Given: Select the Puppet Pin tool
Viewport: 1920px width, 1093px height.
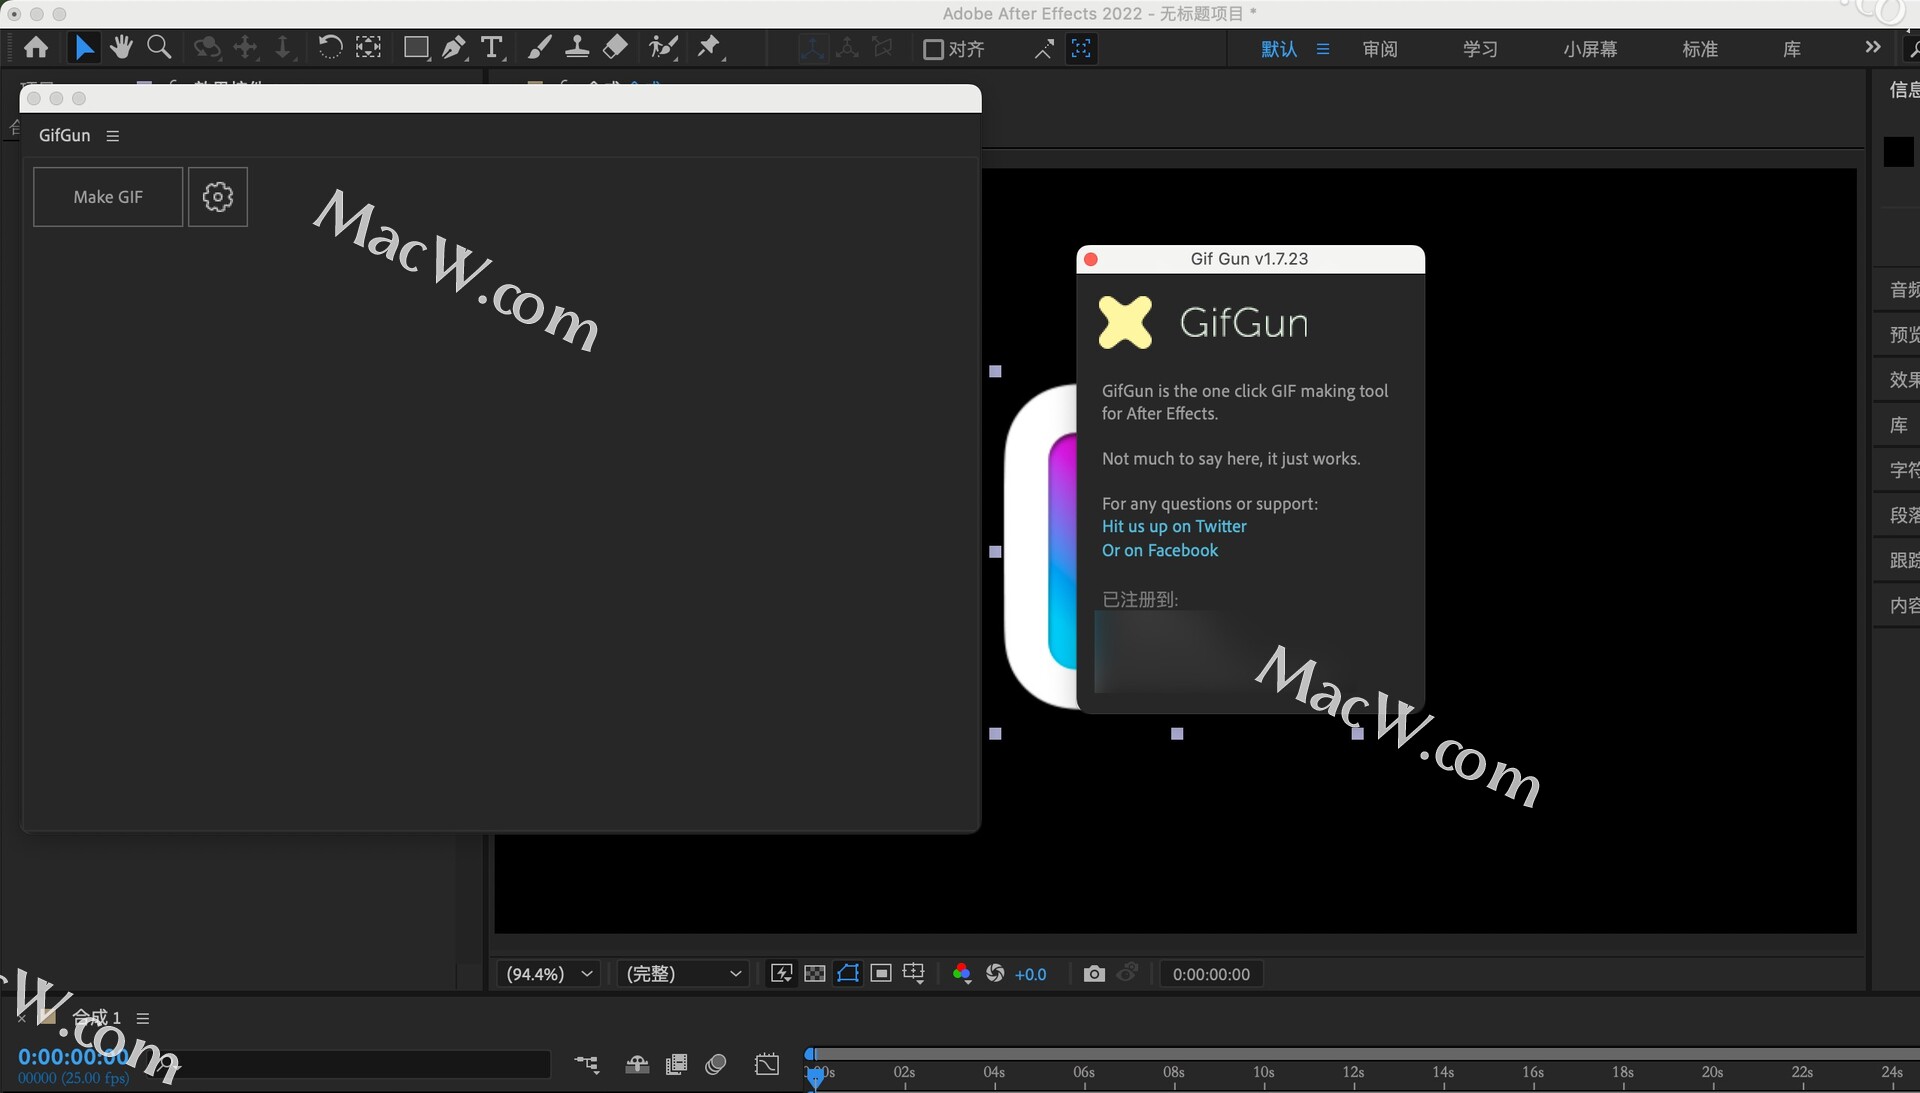Looking at the screenshot, I should 709,47.
